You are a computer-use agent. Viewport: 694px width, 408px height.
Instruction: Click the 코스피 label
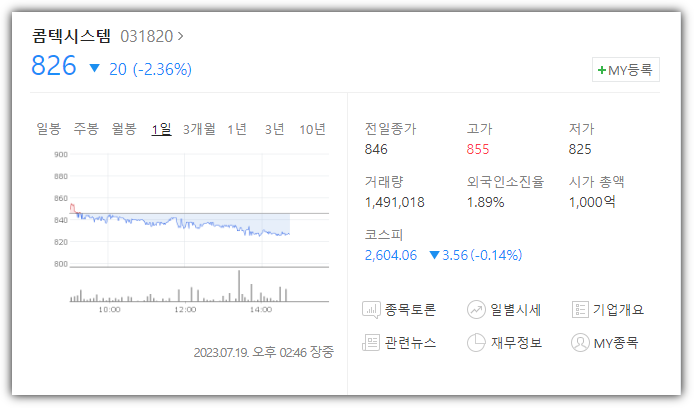(x=384, y=235)
